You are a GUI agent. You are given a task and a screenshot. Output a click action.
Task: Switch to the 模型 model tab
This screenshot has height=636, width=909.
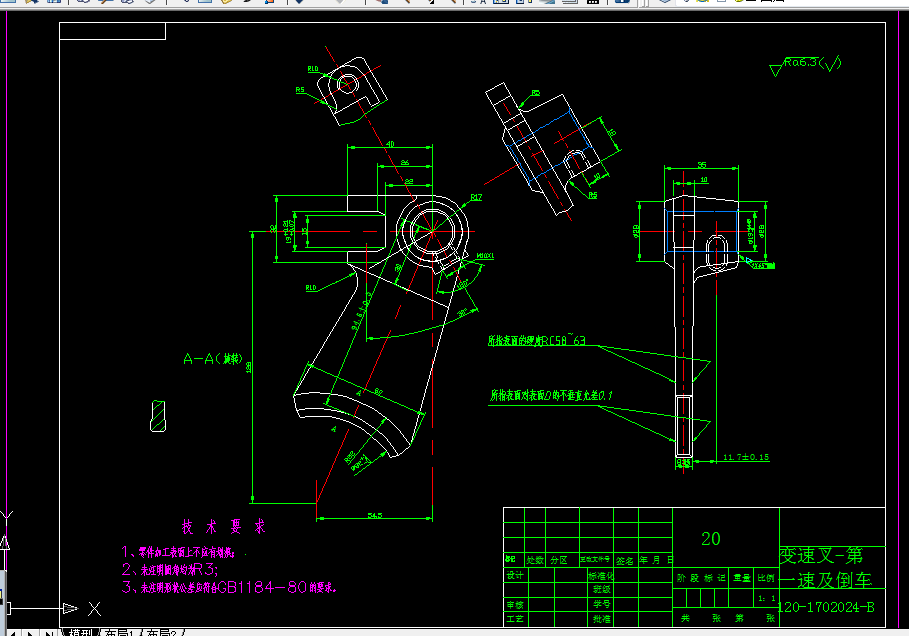point(81,632)
